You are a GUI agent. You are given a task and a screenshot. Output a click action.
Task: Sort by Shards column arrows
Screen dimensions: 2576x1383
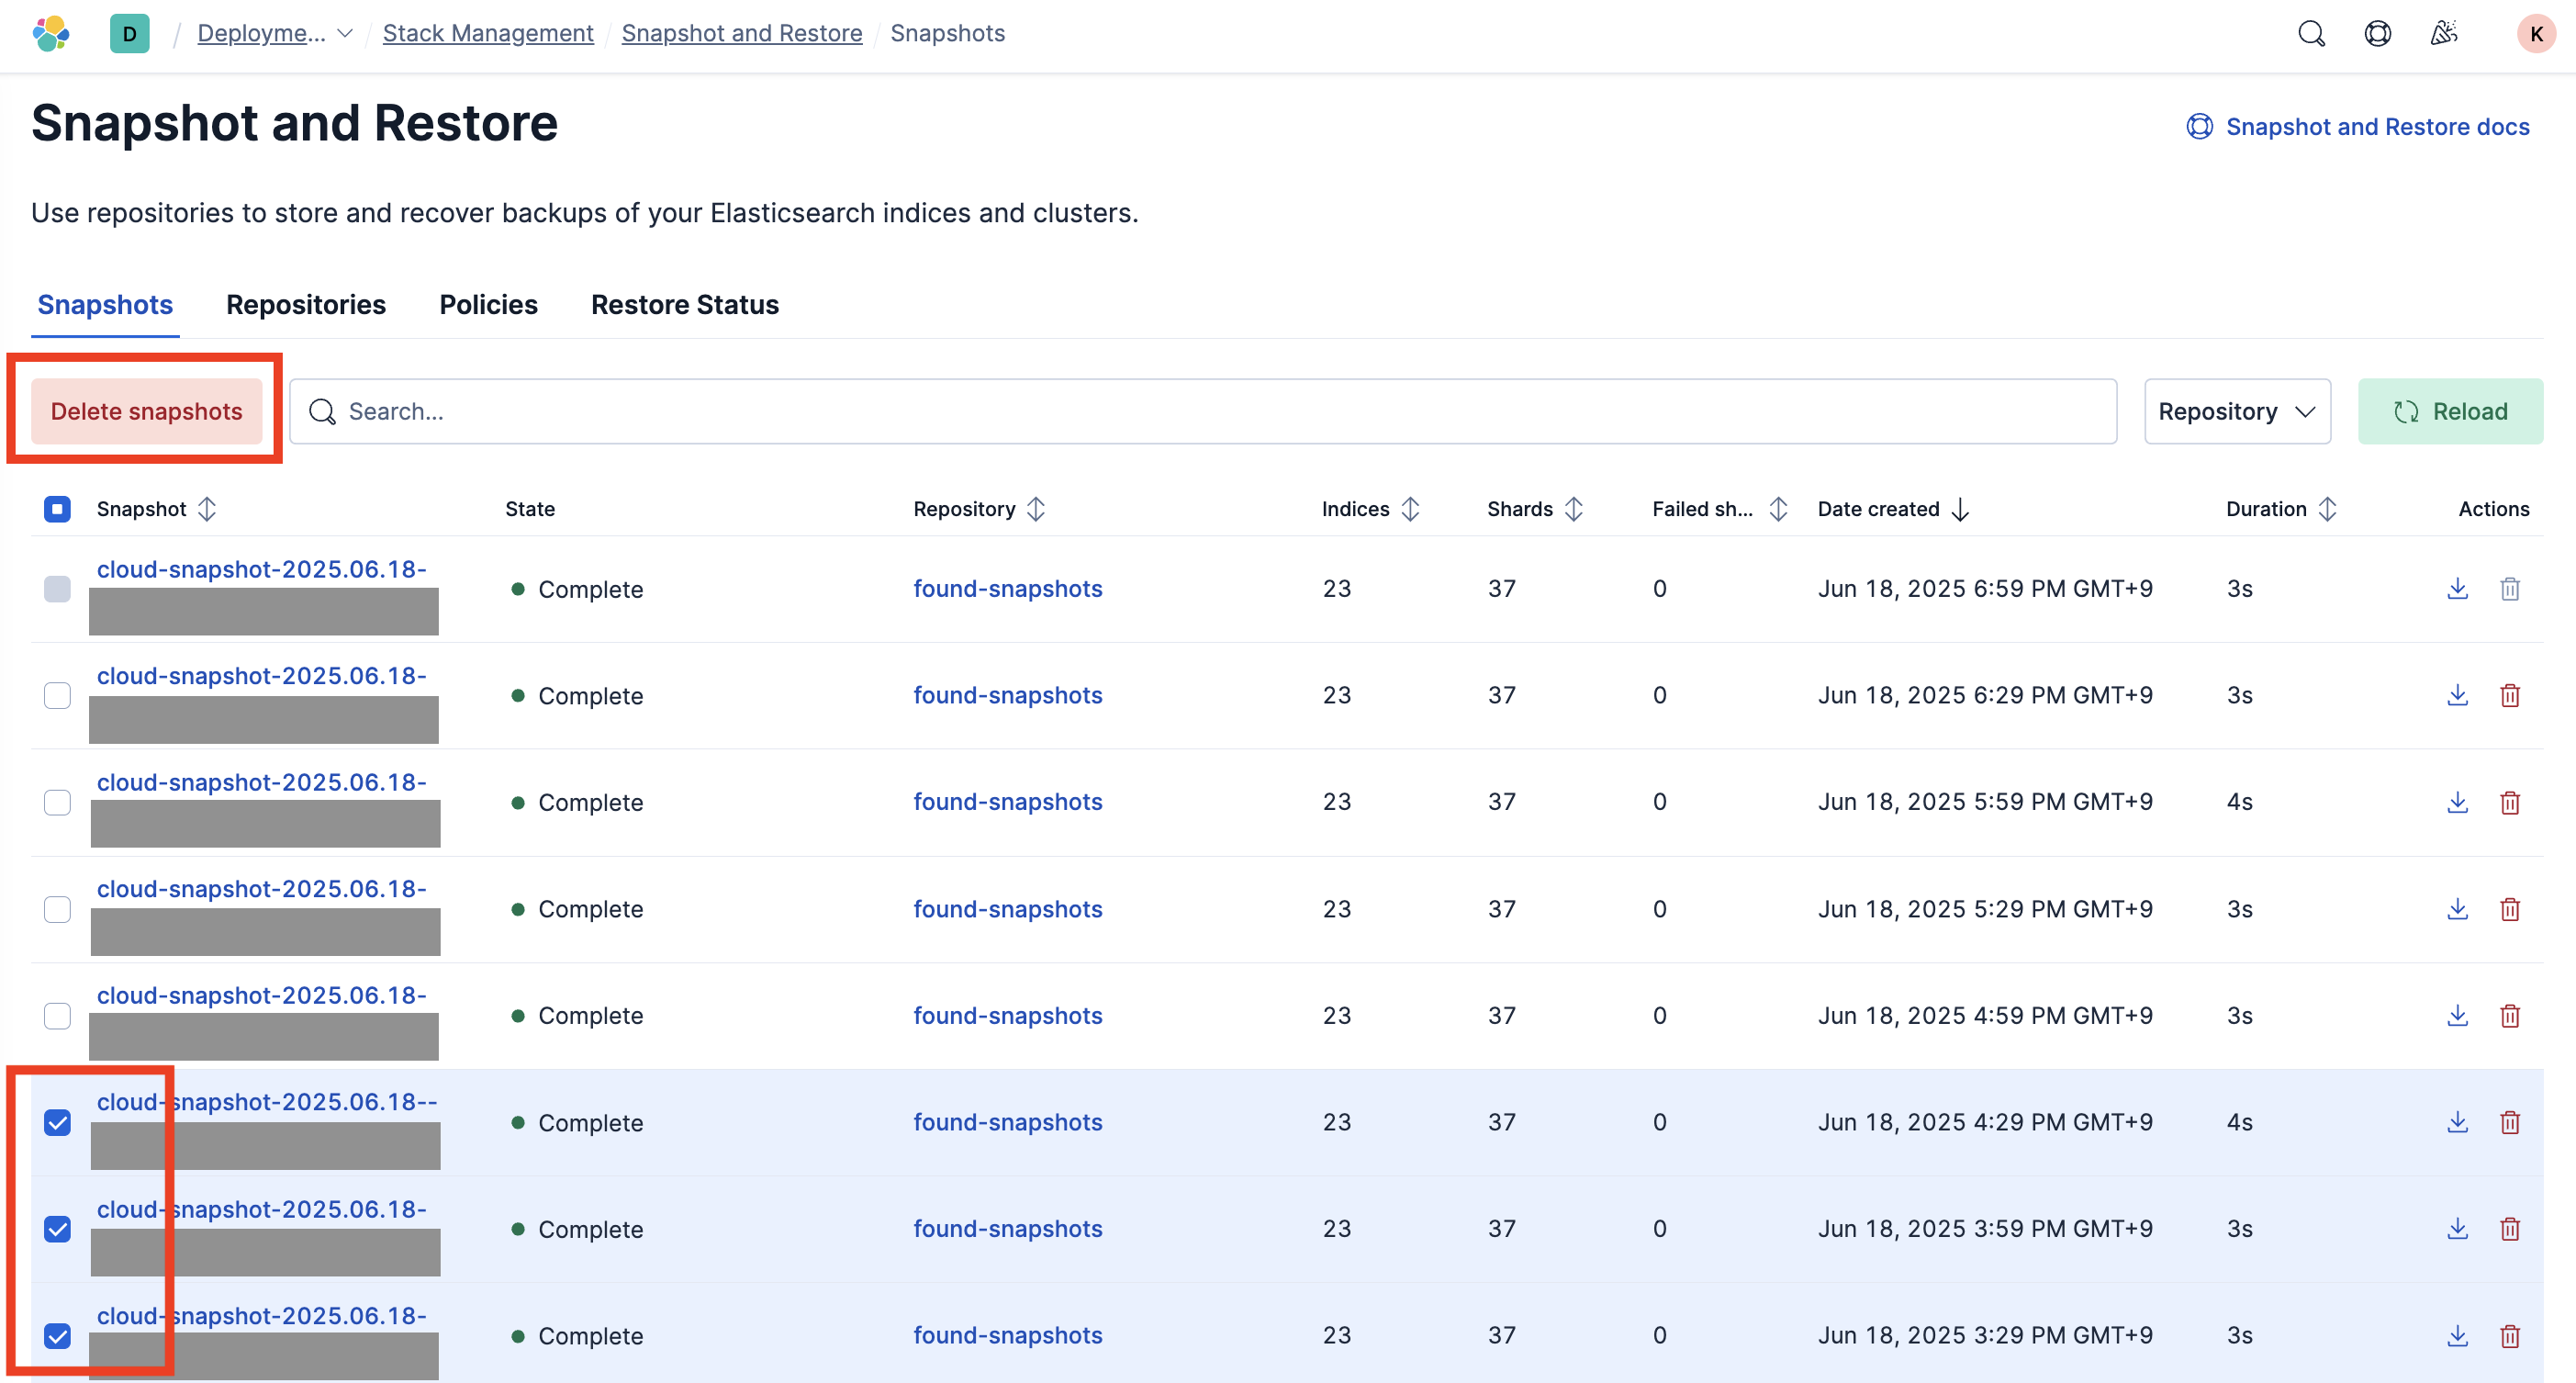point(1573,509)
